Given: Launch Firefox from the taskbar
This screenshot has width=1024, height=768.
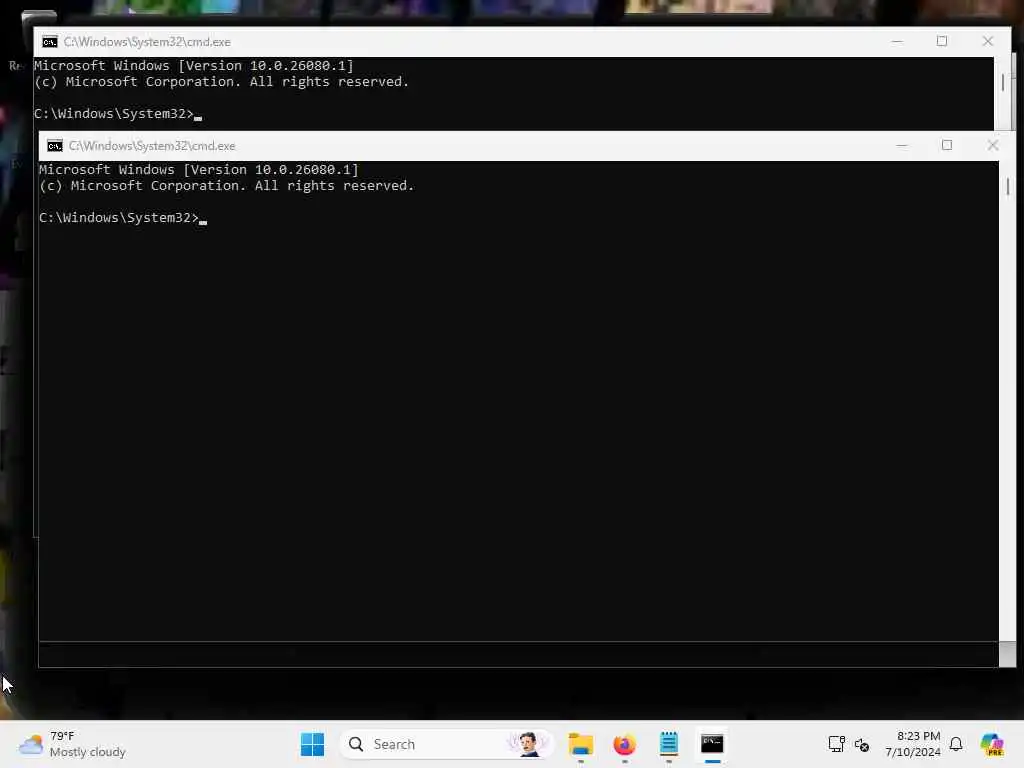Looking at the screenshot, I should [624, 744].
